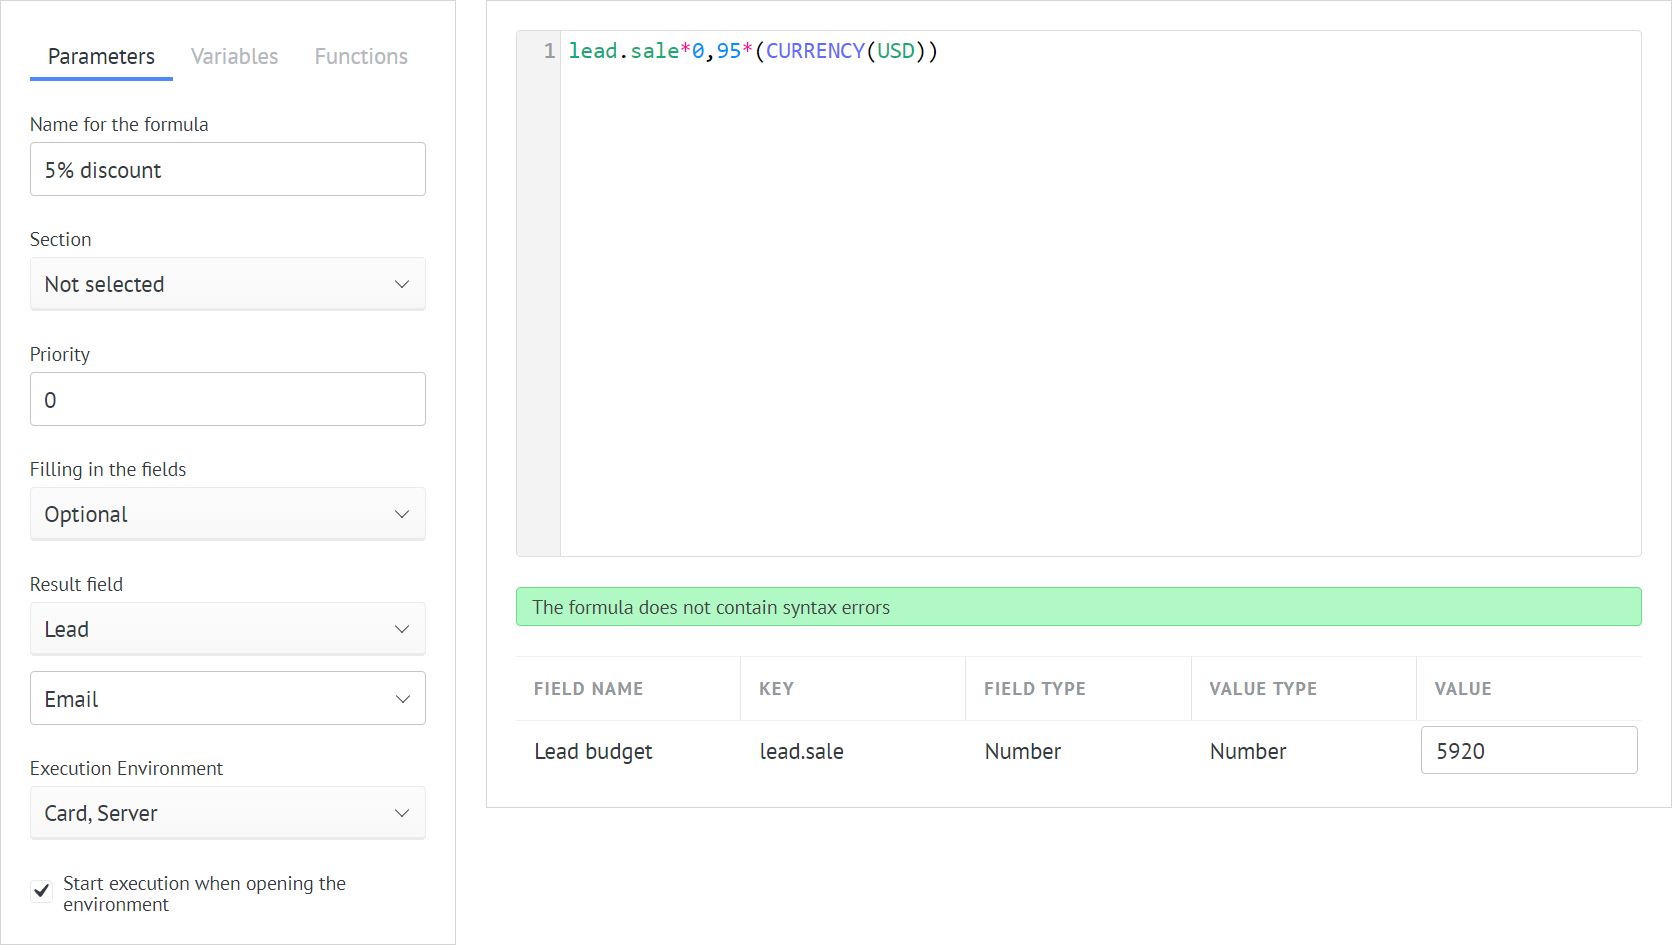
Task: Select the Parameters tab
Action: tap(100, 56)
